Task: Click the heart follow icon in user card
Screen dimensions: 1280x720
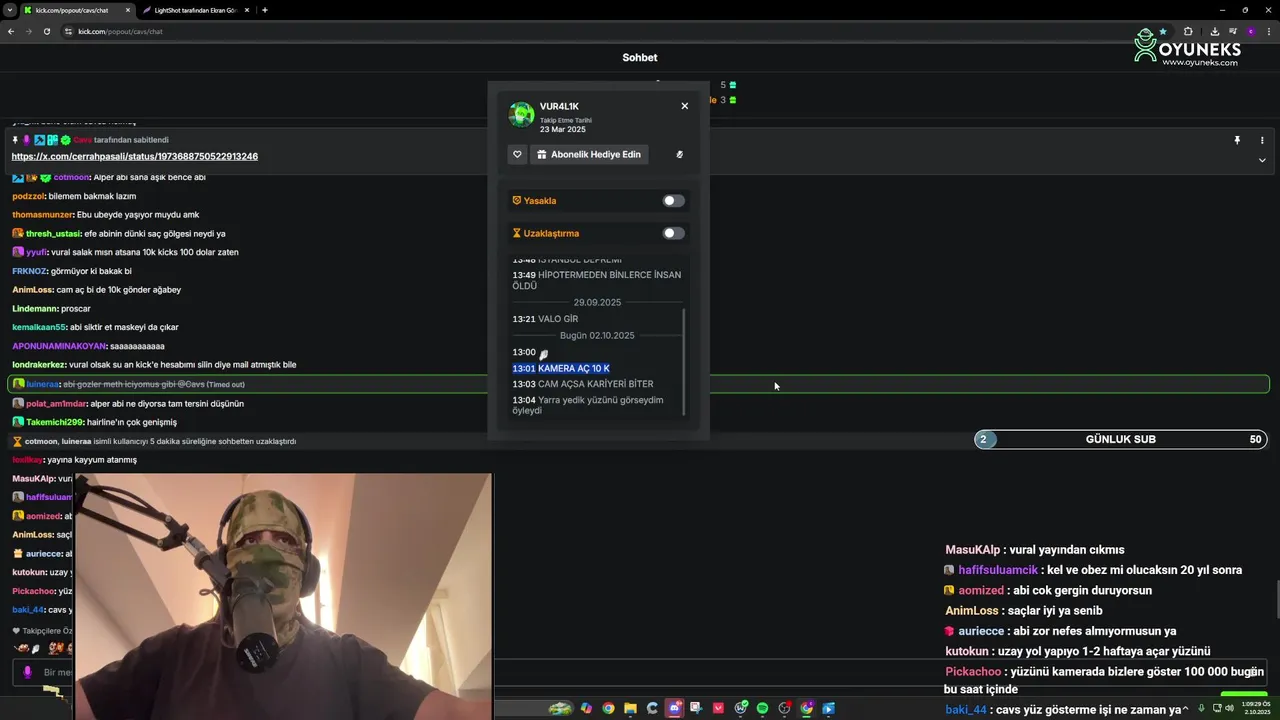Action: [517, 154]
